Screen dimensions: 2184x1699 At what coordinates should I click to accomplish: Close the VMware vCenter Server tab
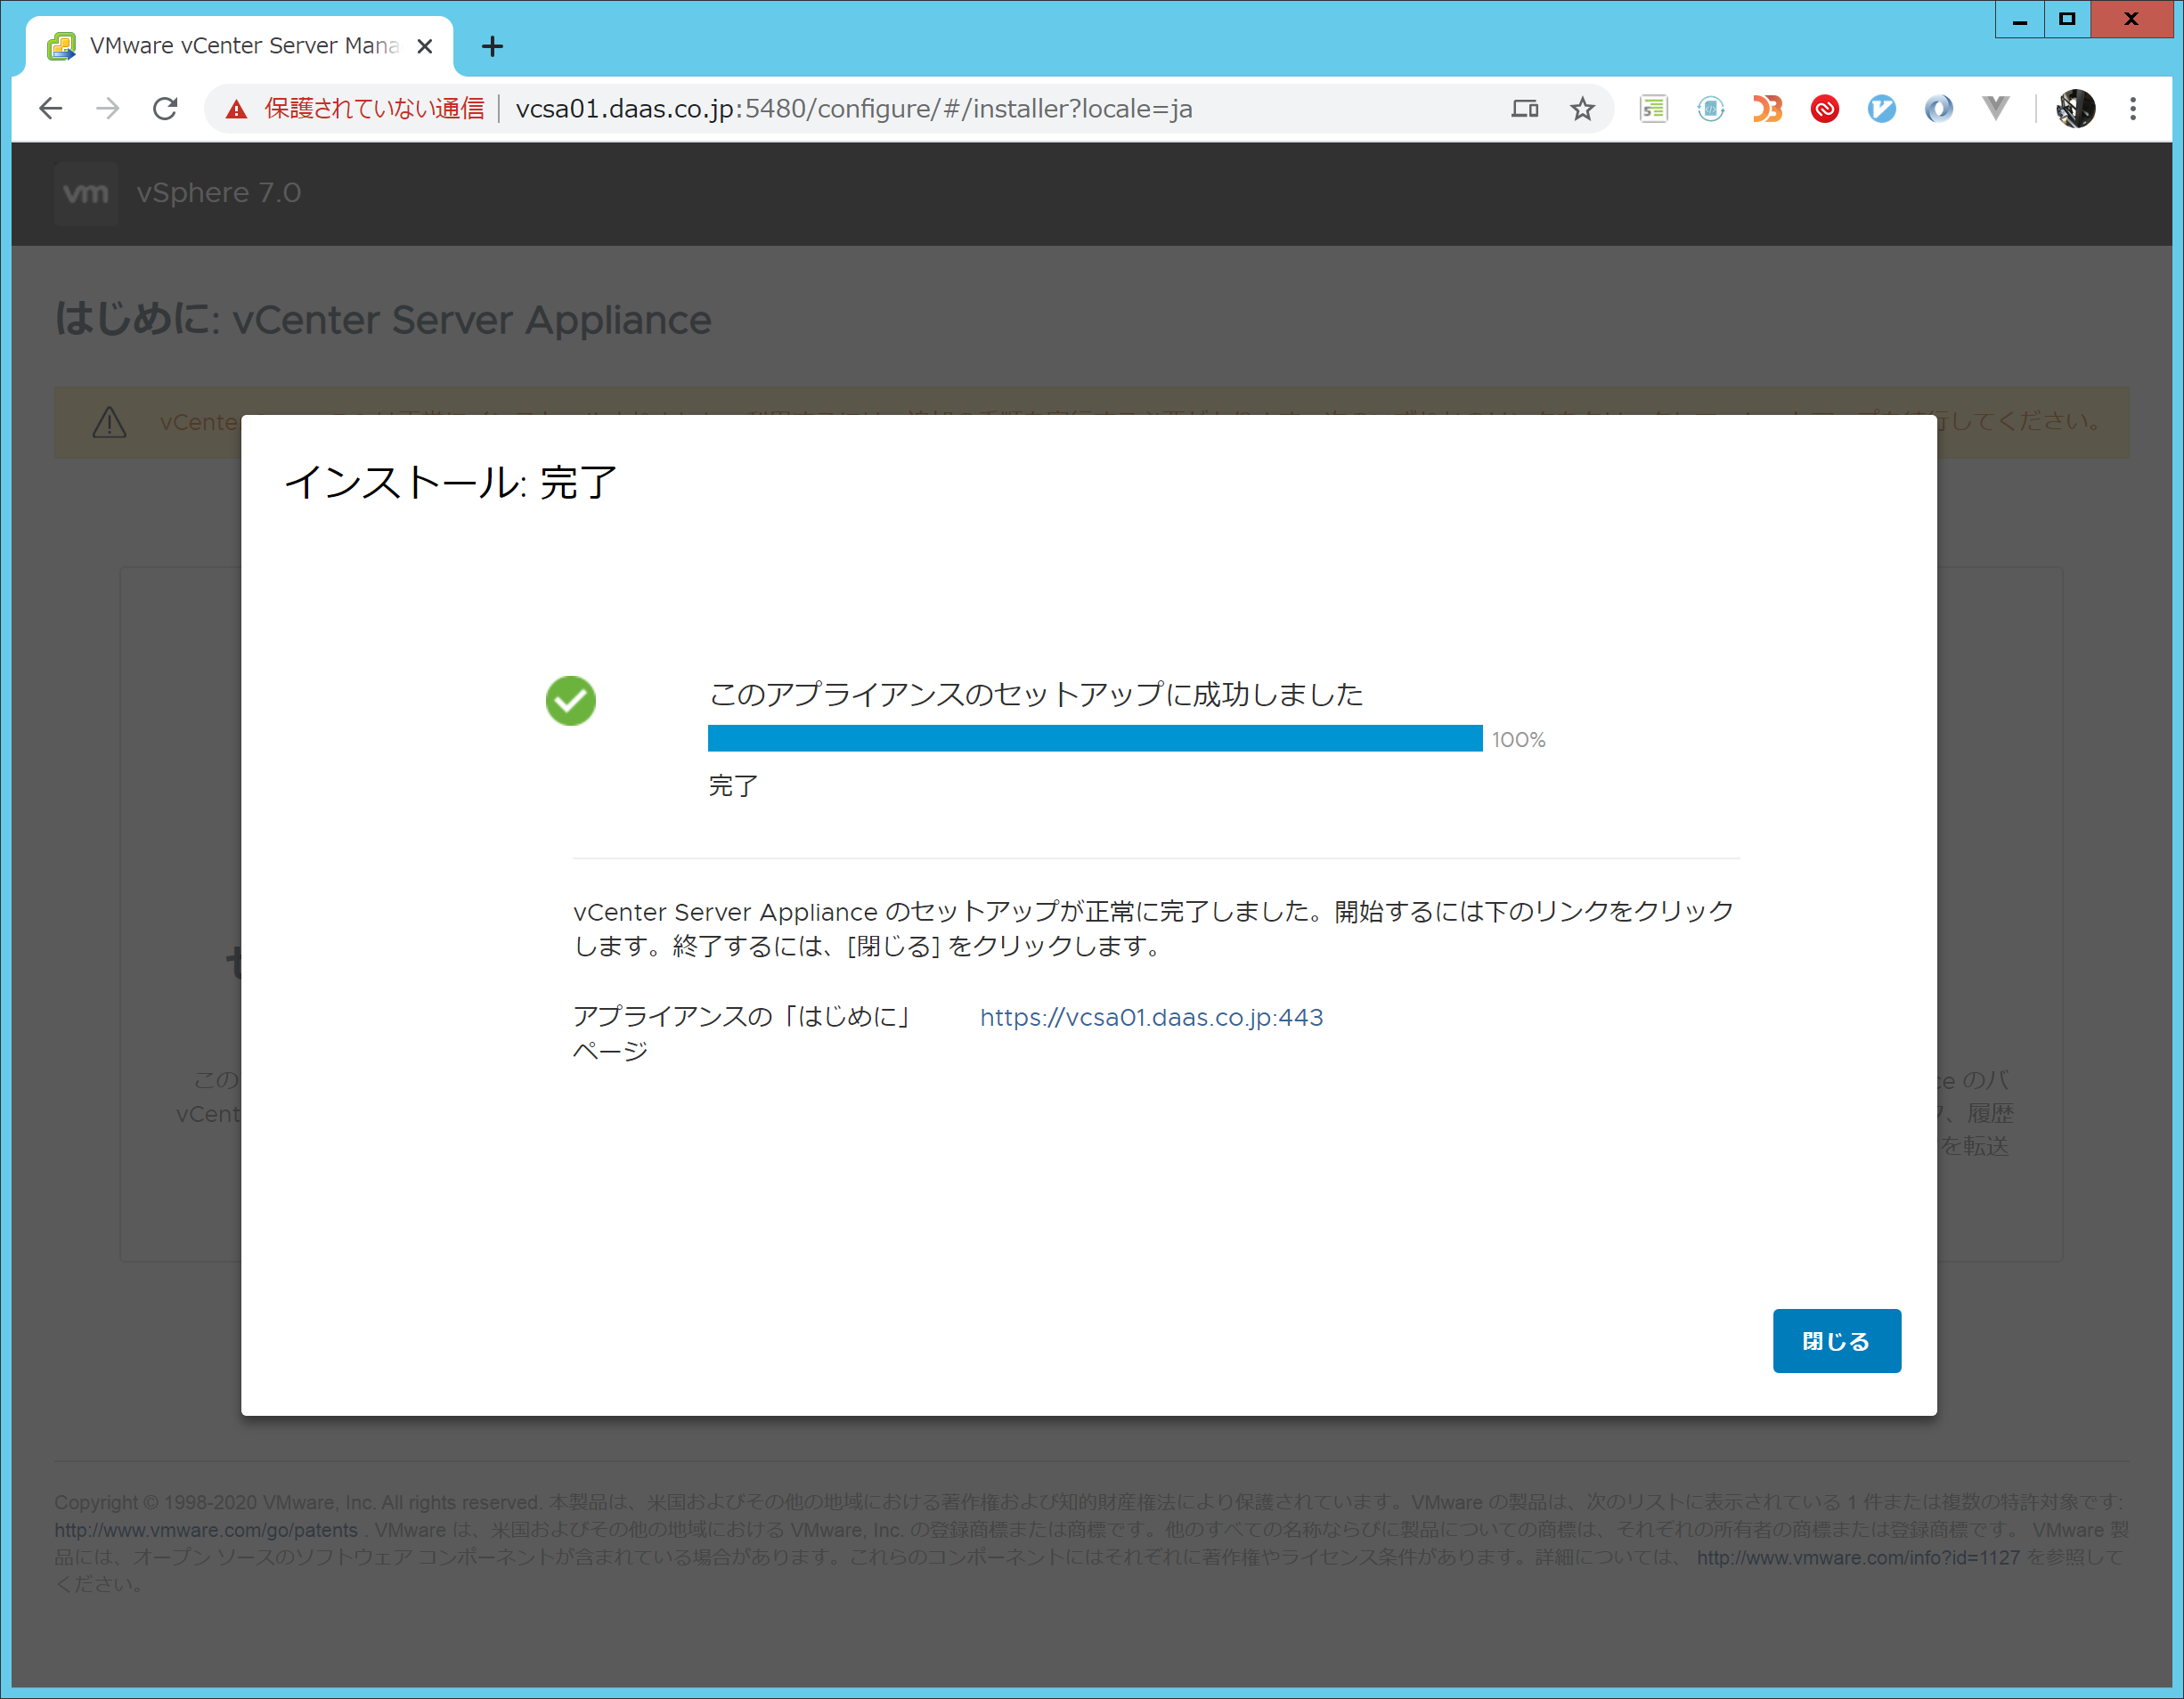pyautogui.click(x=425, y=46)
